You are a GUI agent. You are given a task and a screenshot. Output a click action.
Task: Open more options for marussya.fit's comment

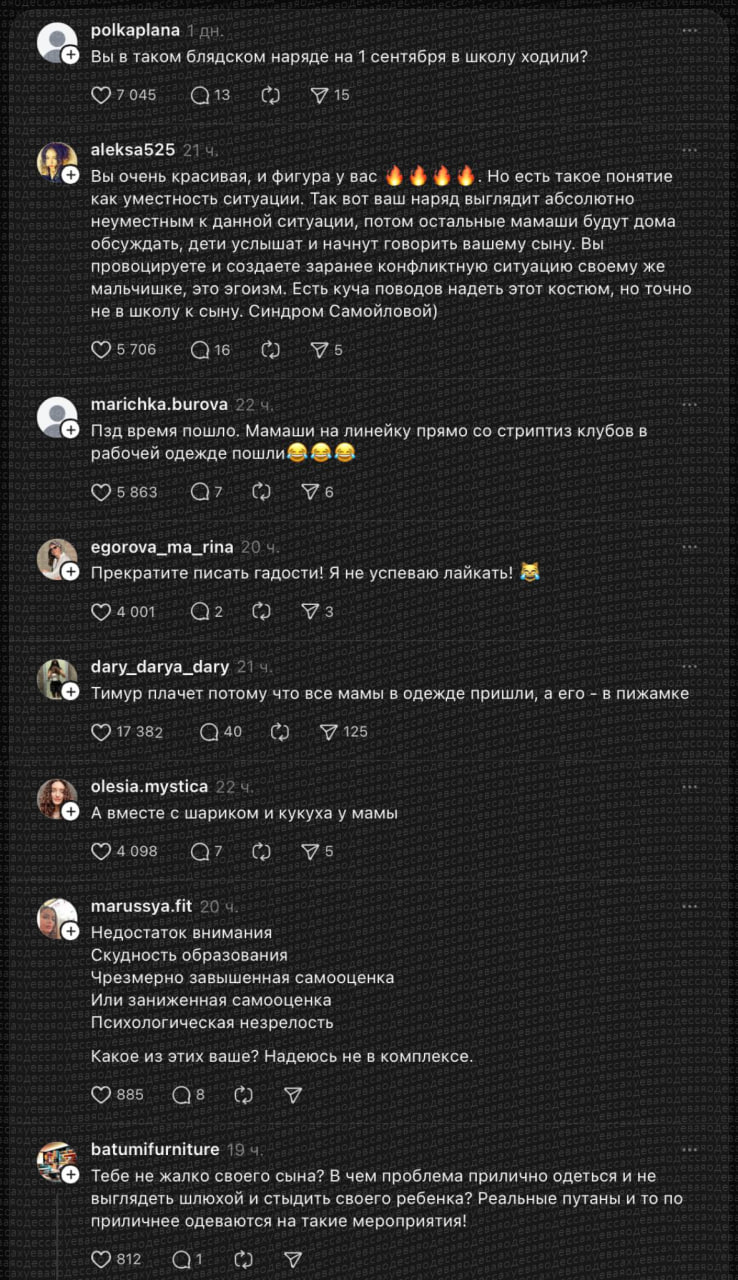[689, 906]
